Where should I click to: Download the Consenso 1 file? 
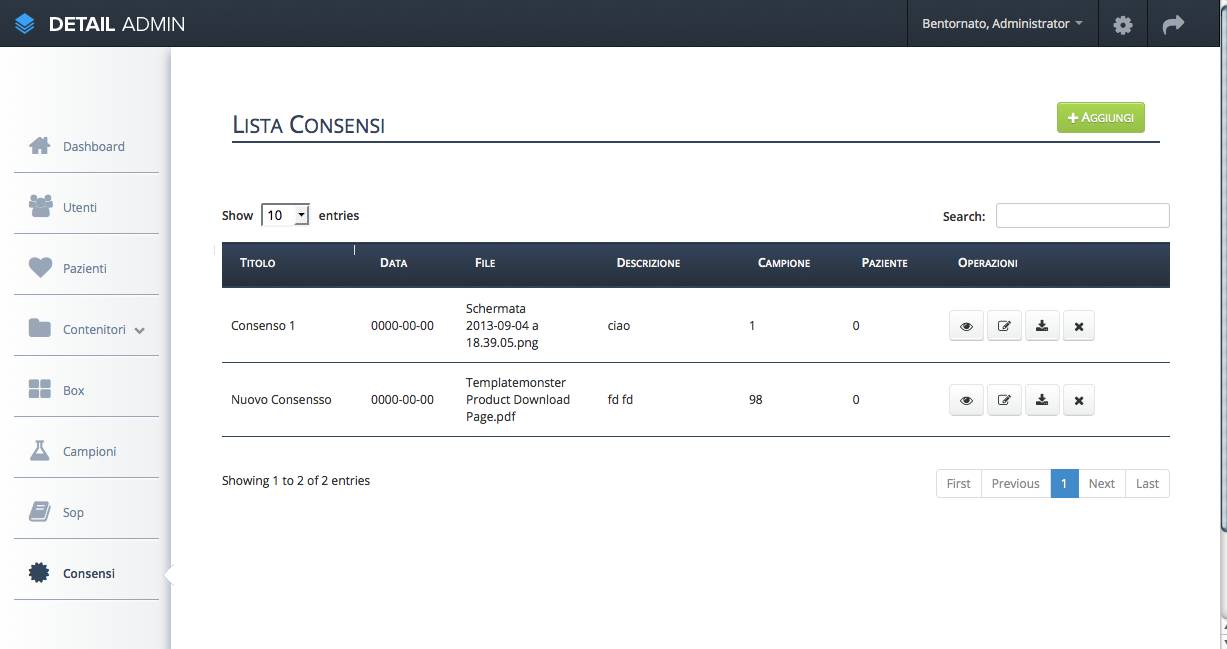point(1042,326)
